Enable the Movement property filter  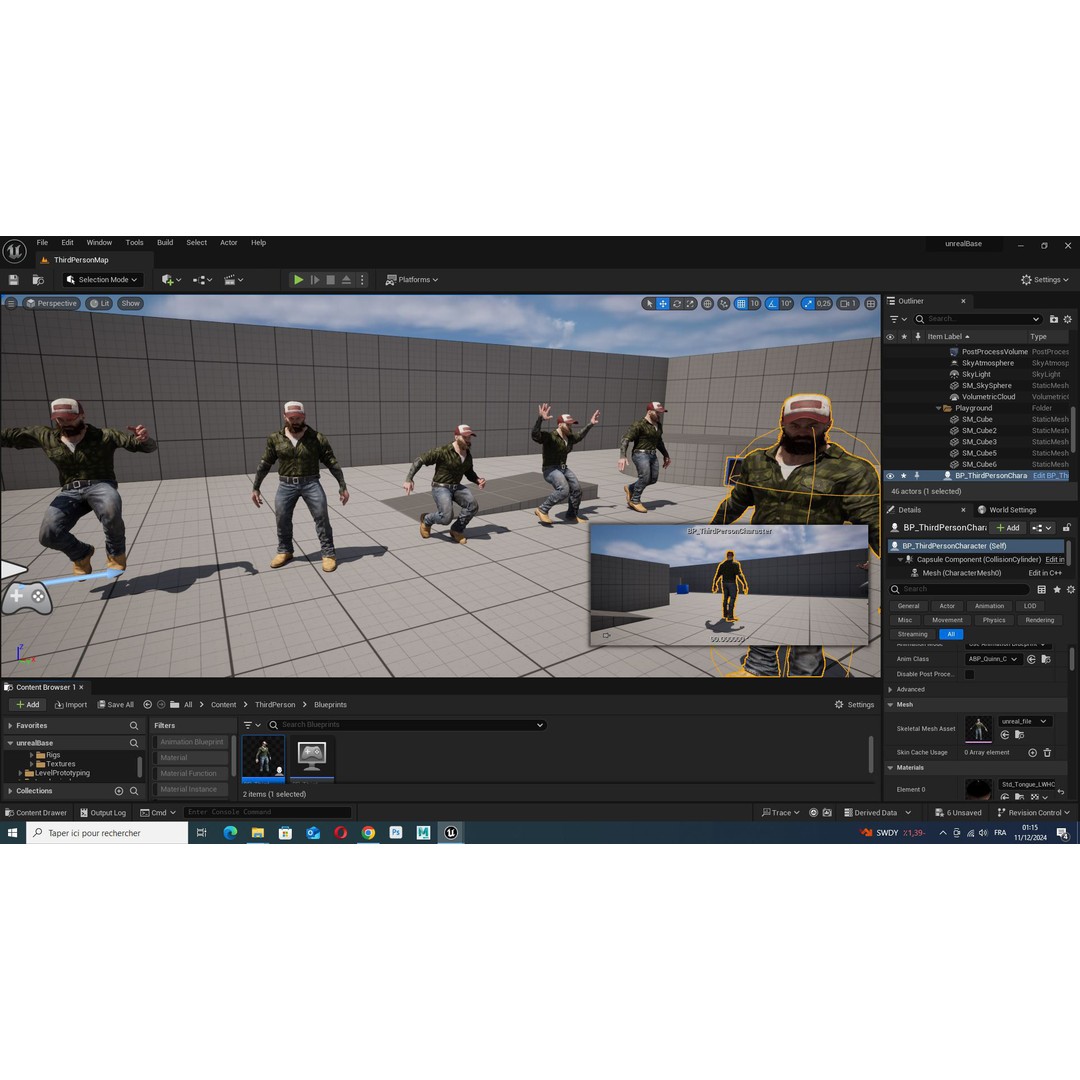[947, 621]
